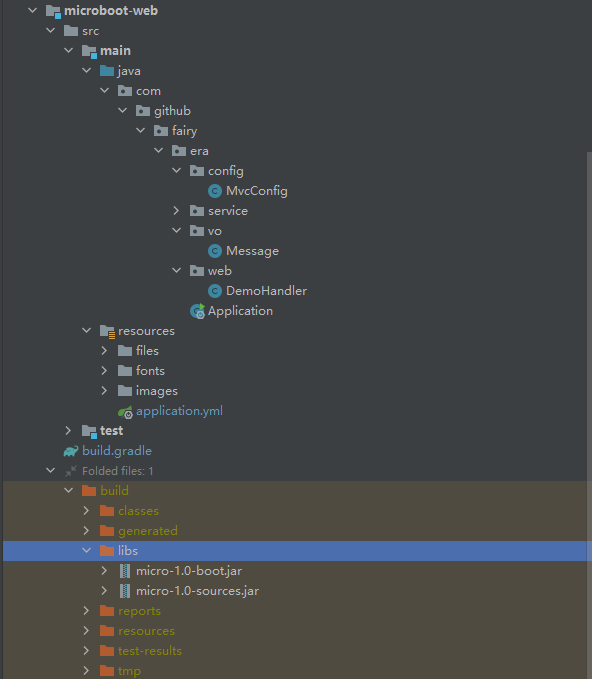Select the classes folder label
Screen dimensions: 592x679
[x=138, y=511]
